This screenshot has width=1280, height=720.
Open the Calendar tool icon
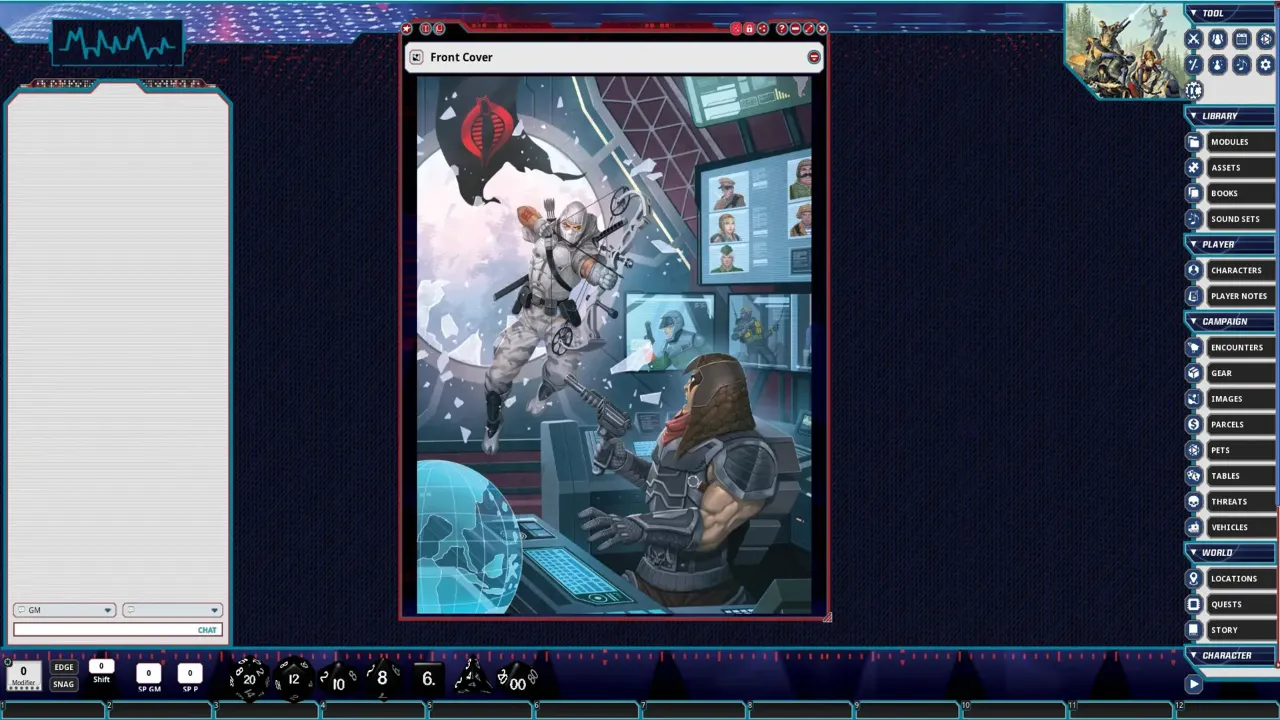pos(1241,39)
